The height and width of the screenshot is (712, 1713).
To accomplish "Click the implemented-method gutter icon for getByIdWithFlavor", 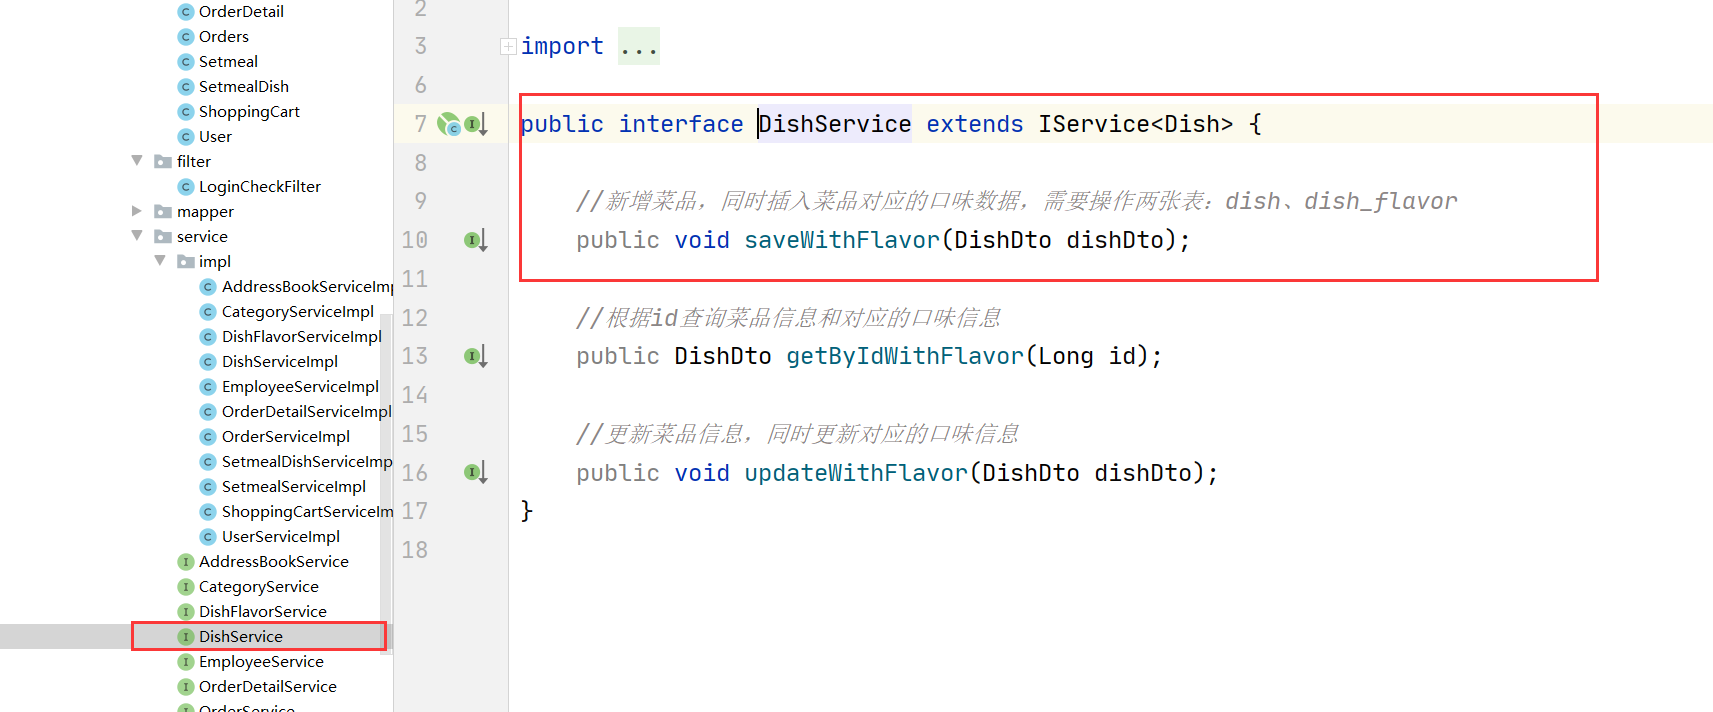I will click(475, 356).
